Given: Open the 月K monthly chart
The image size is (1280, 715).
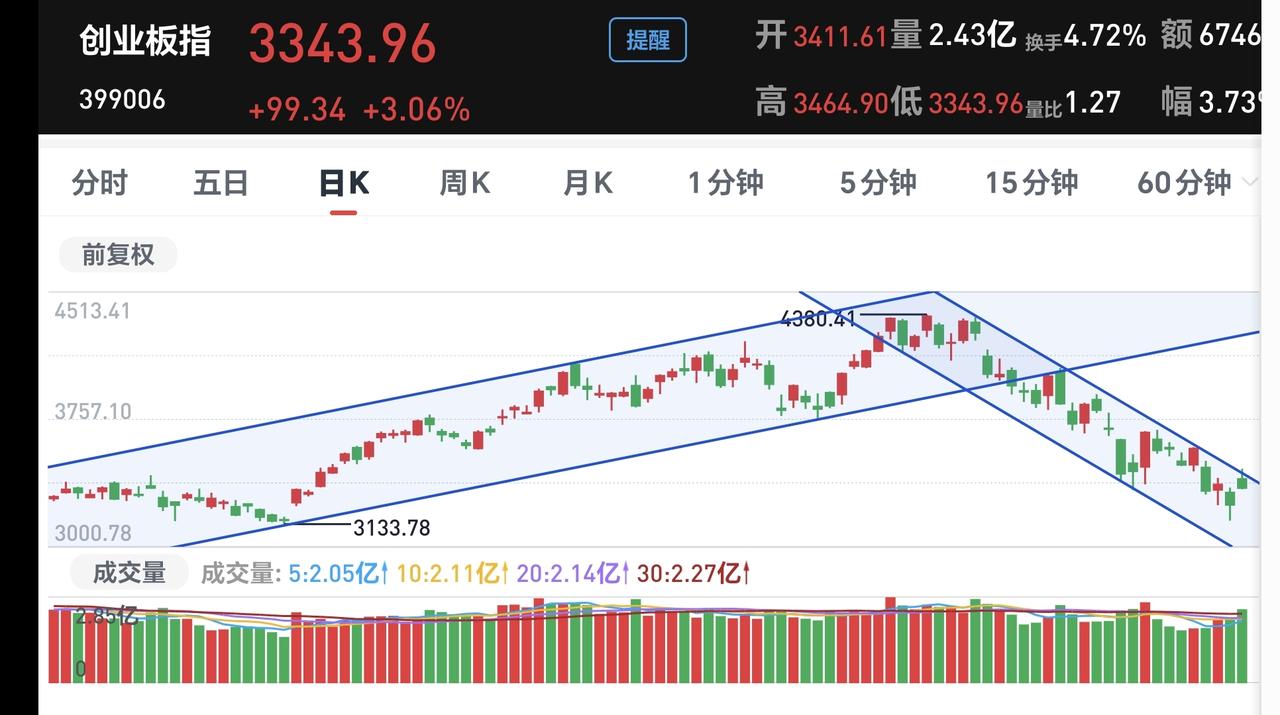Looking at the screenshot, I should click(587, 183).
